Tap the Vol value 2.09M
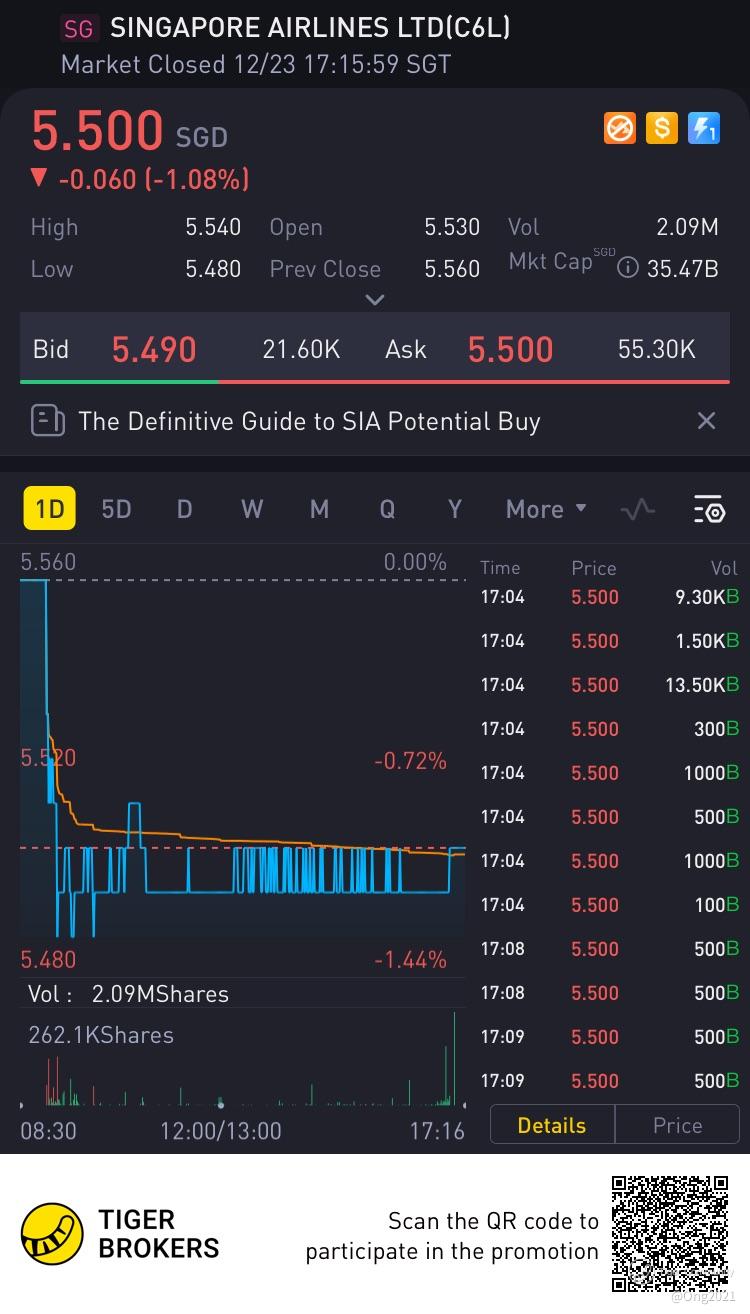This screenshot has width=750, height=1314. (x=687, y=227)
